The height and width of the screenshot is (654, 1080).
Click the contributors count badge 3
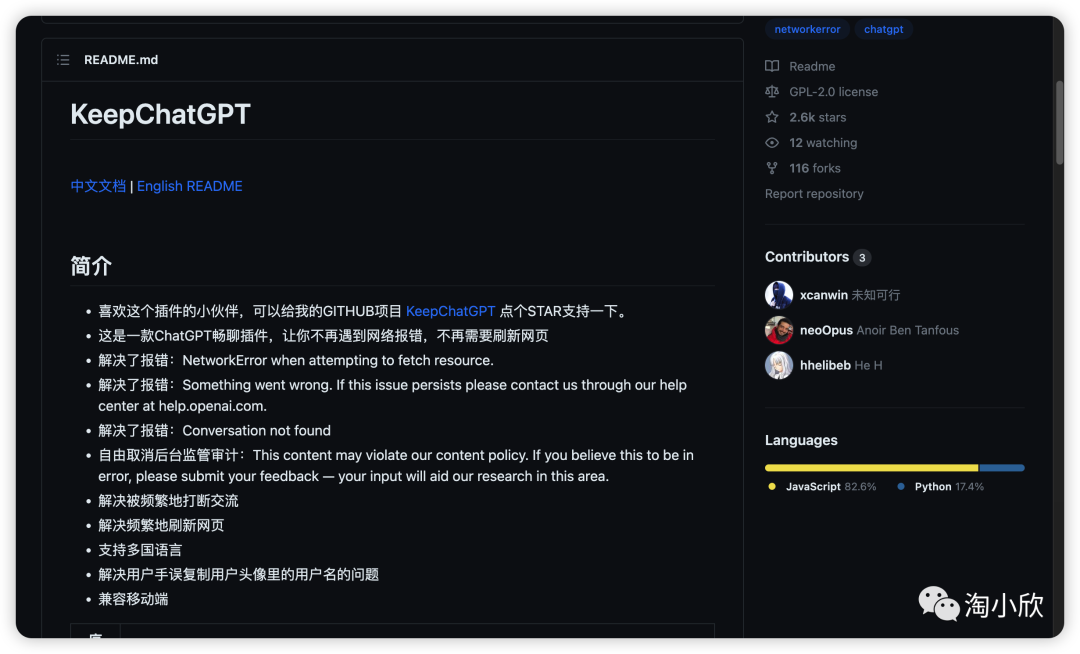pyautogui.click(x=862, y=257)
